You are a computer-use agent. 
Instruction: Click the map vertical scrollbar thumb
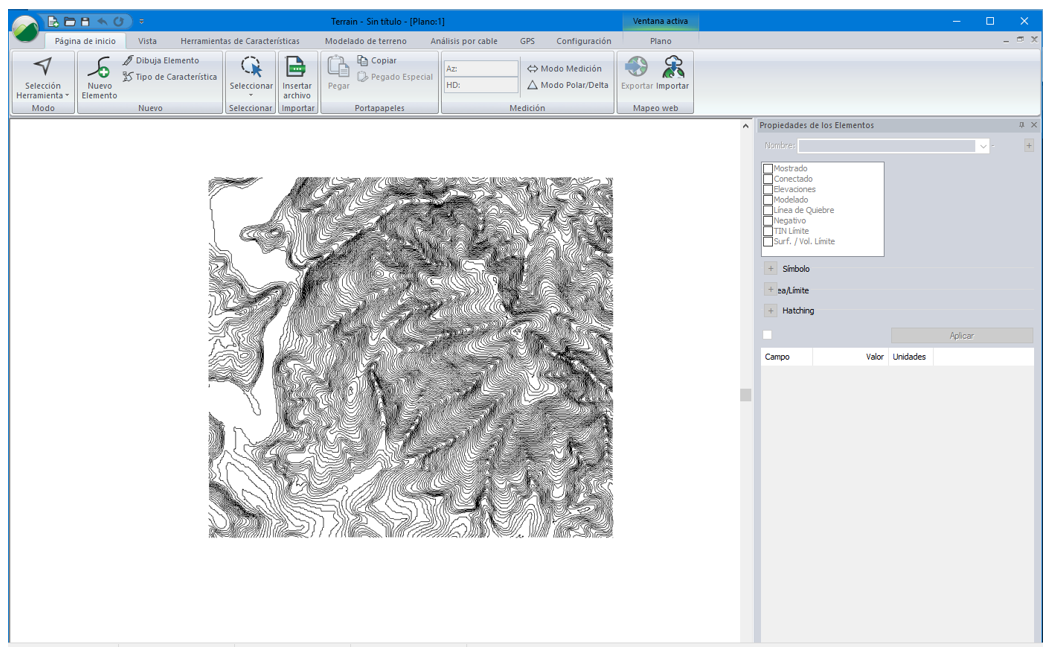(745, 395)
